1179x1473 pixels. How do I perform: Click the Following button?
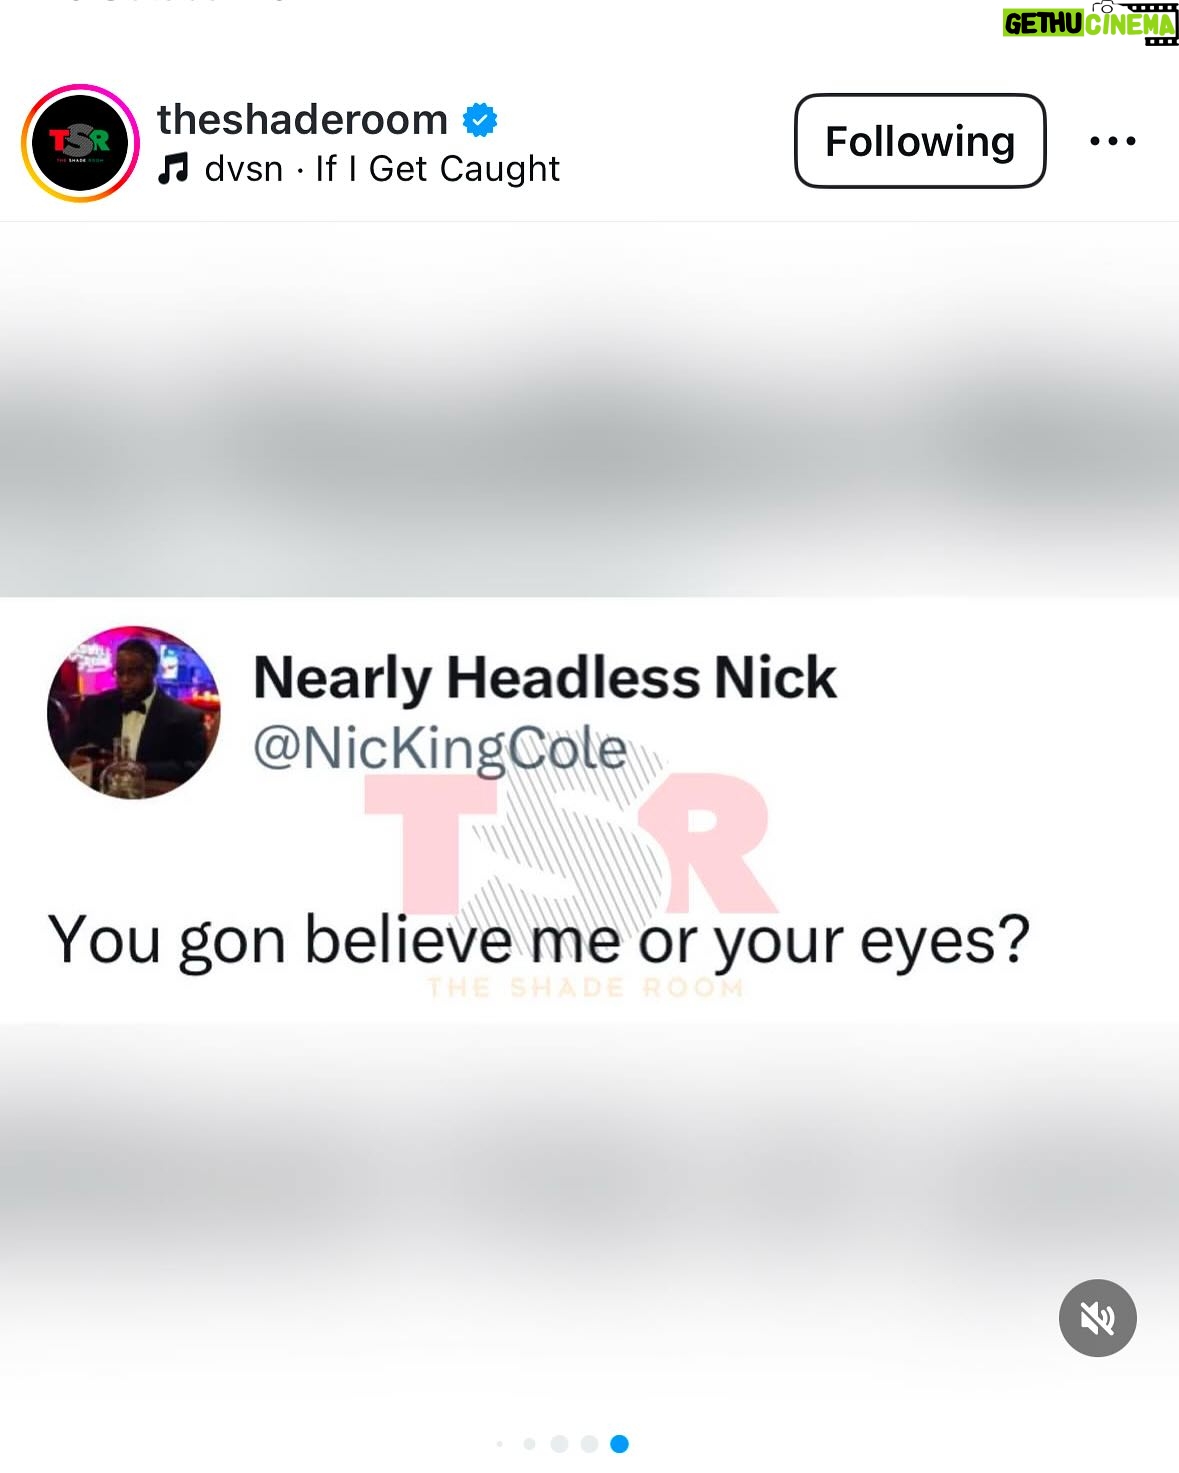920,141
